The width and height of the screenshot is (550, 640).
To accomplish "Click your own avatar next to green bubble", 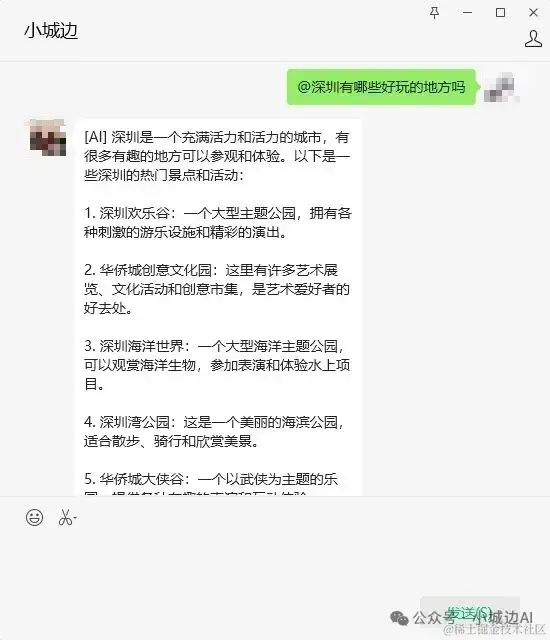I will point(501,87).
